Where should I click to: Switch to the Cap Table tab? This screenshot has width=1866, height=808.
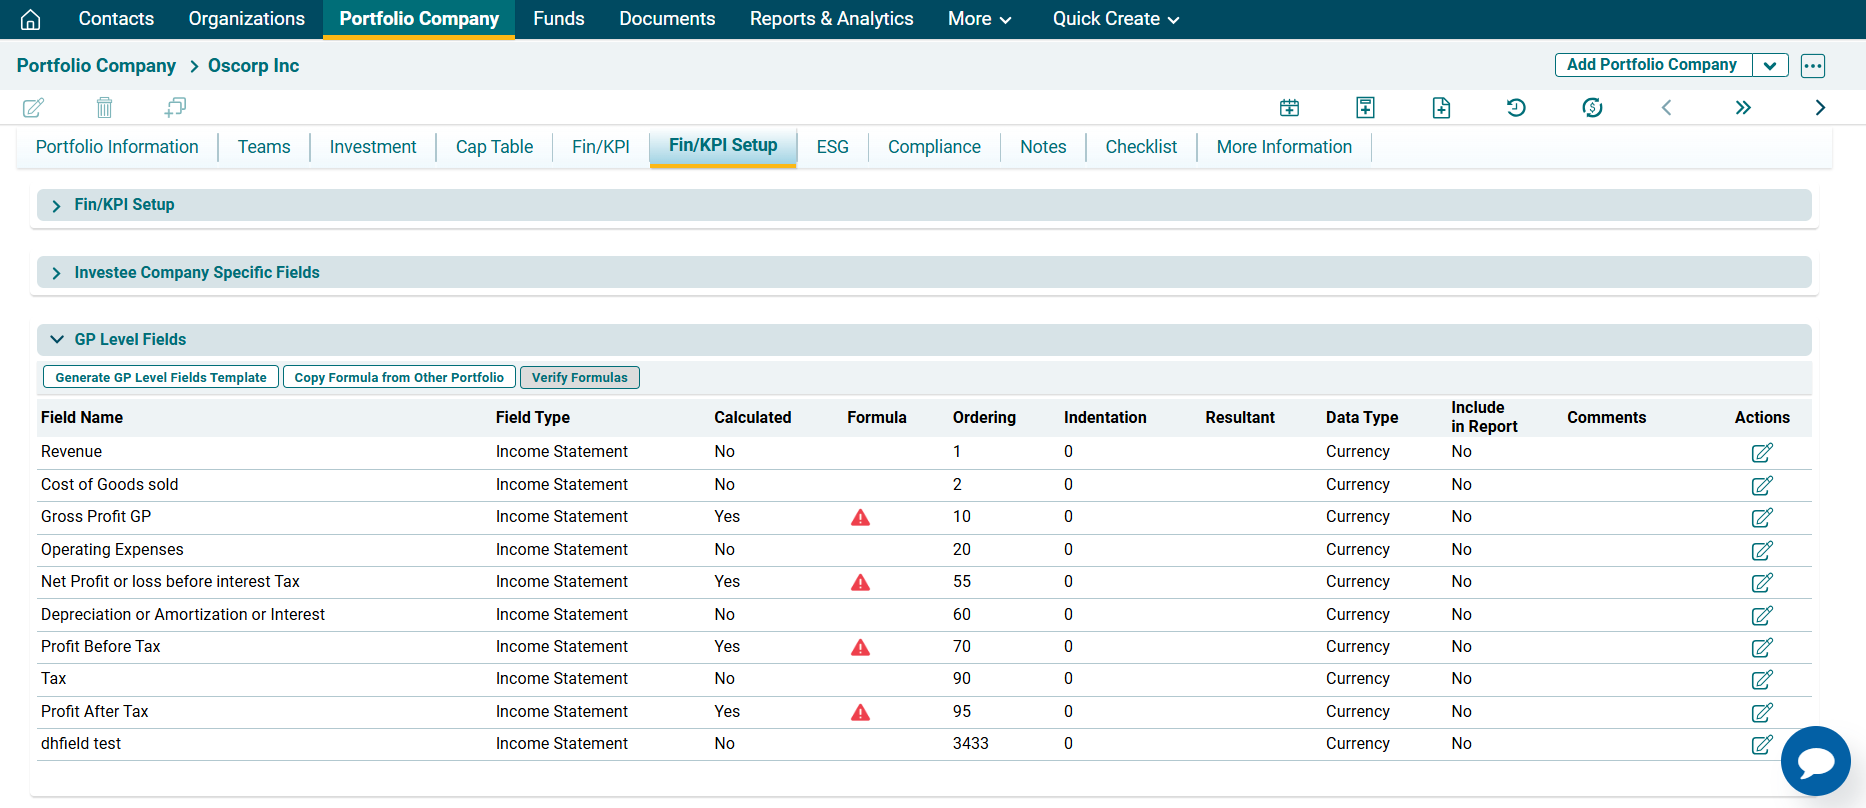494,147
